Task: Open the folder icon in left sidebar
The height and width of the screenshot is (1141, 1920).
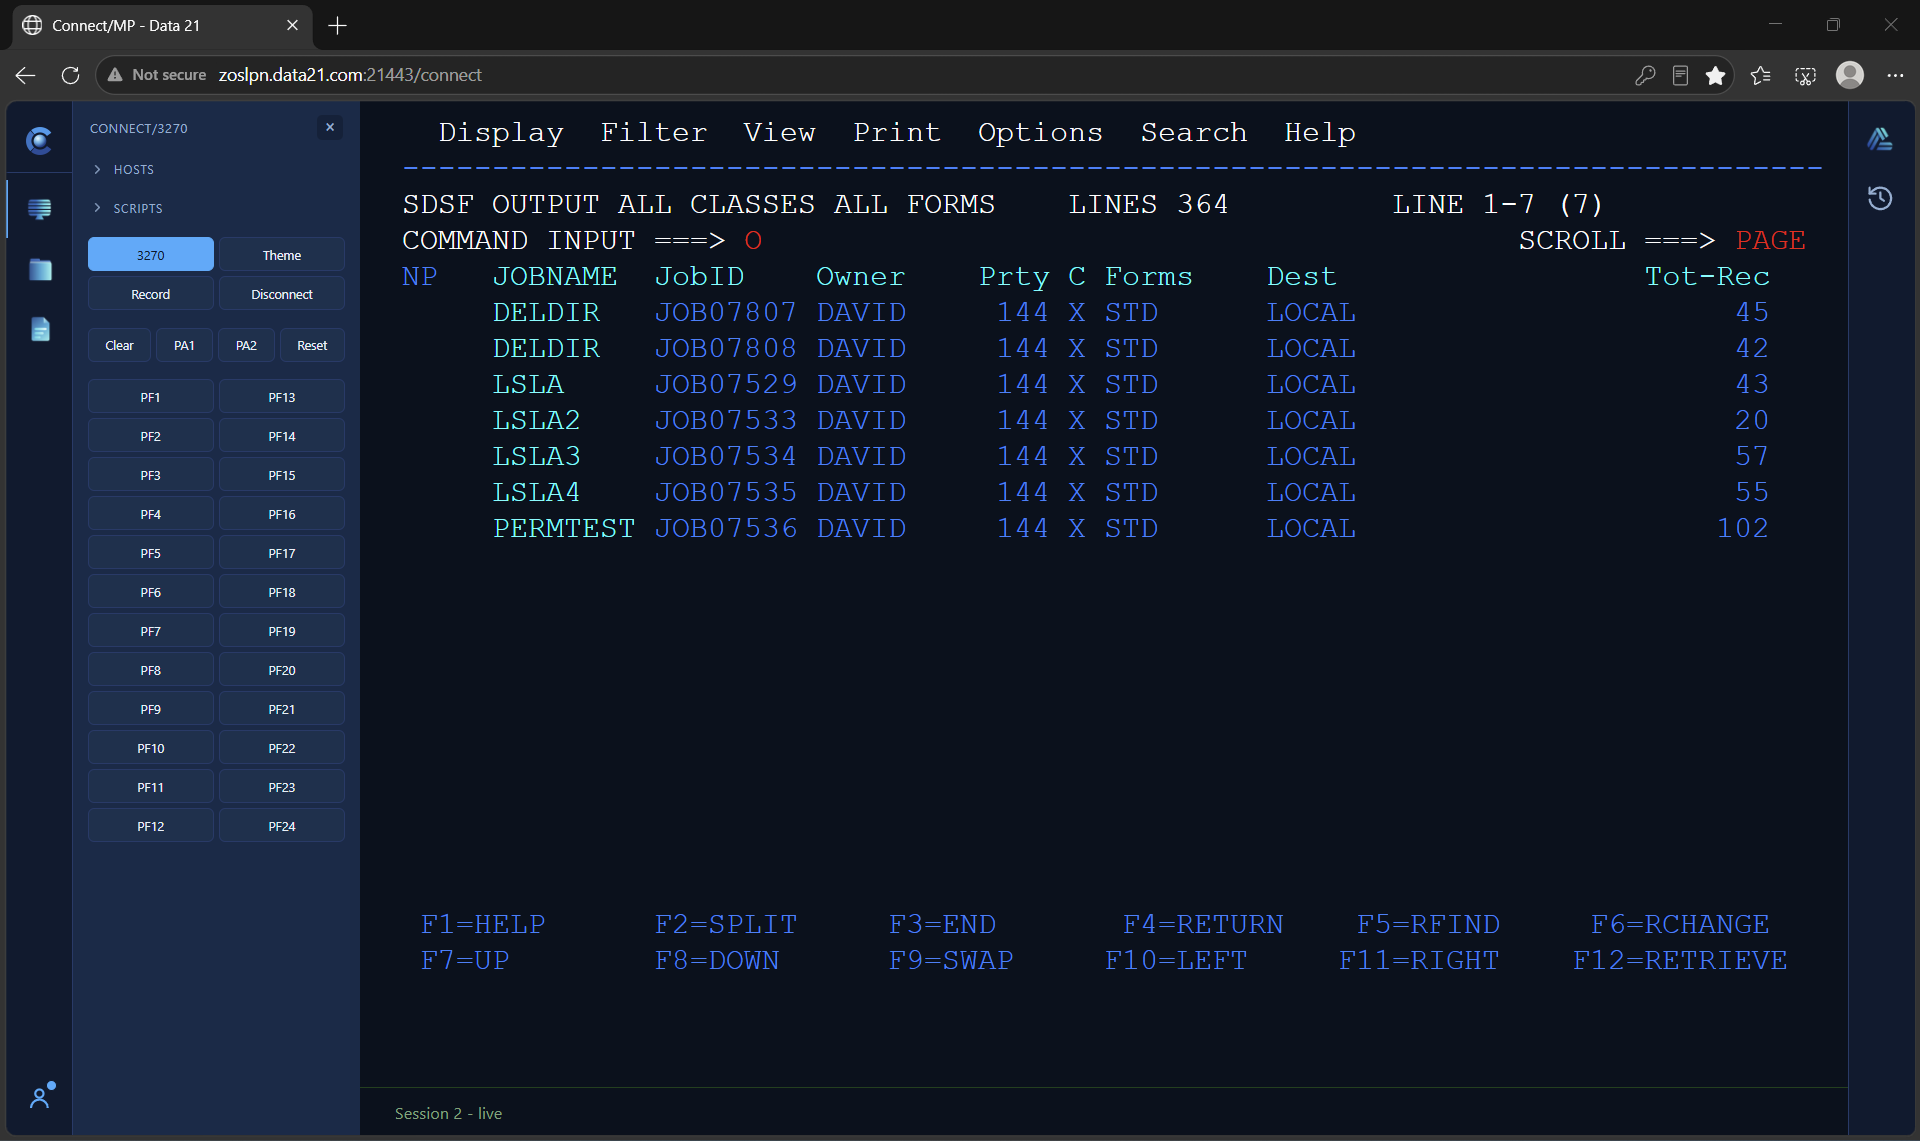Action: coord(40,269)
